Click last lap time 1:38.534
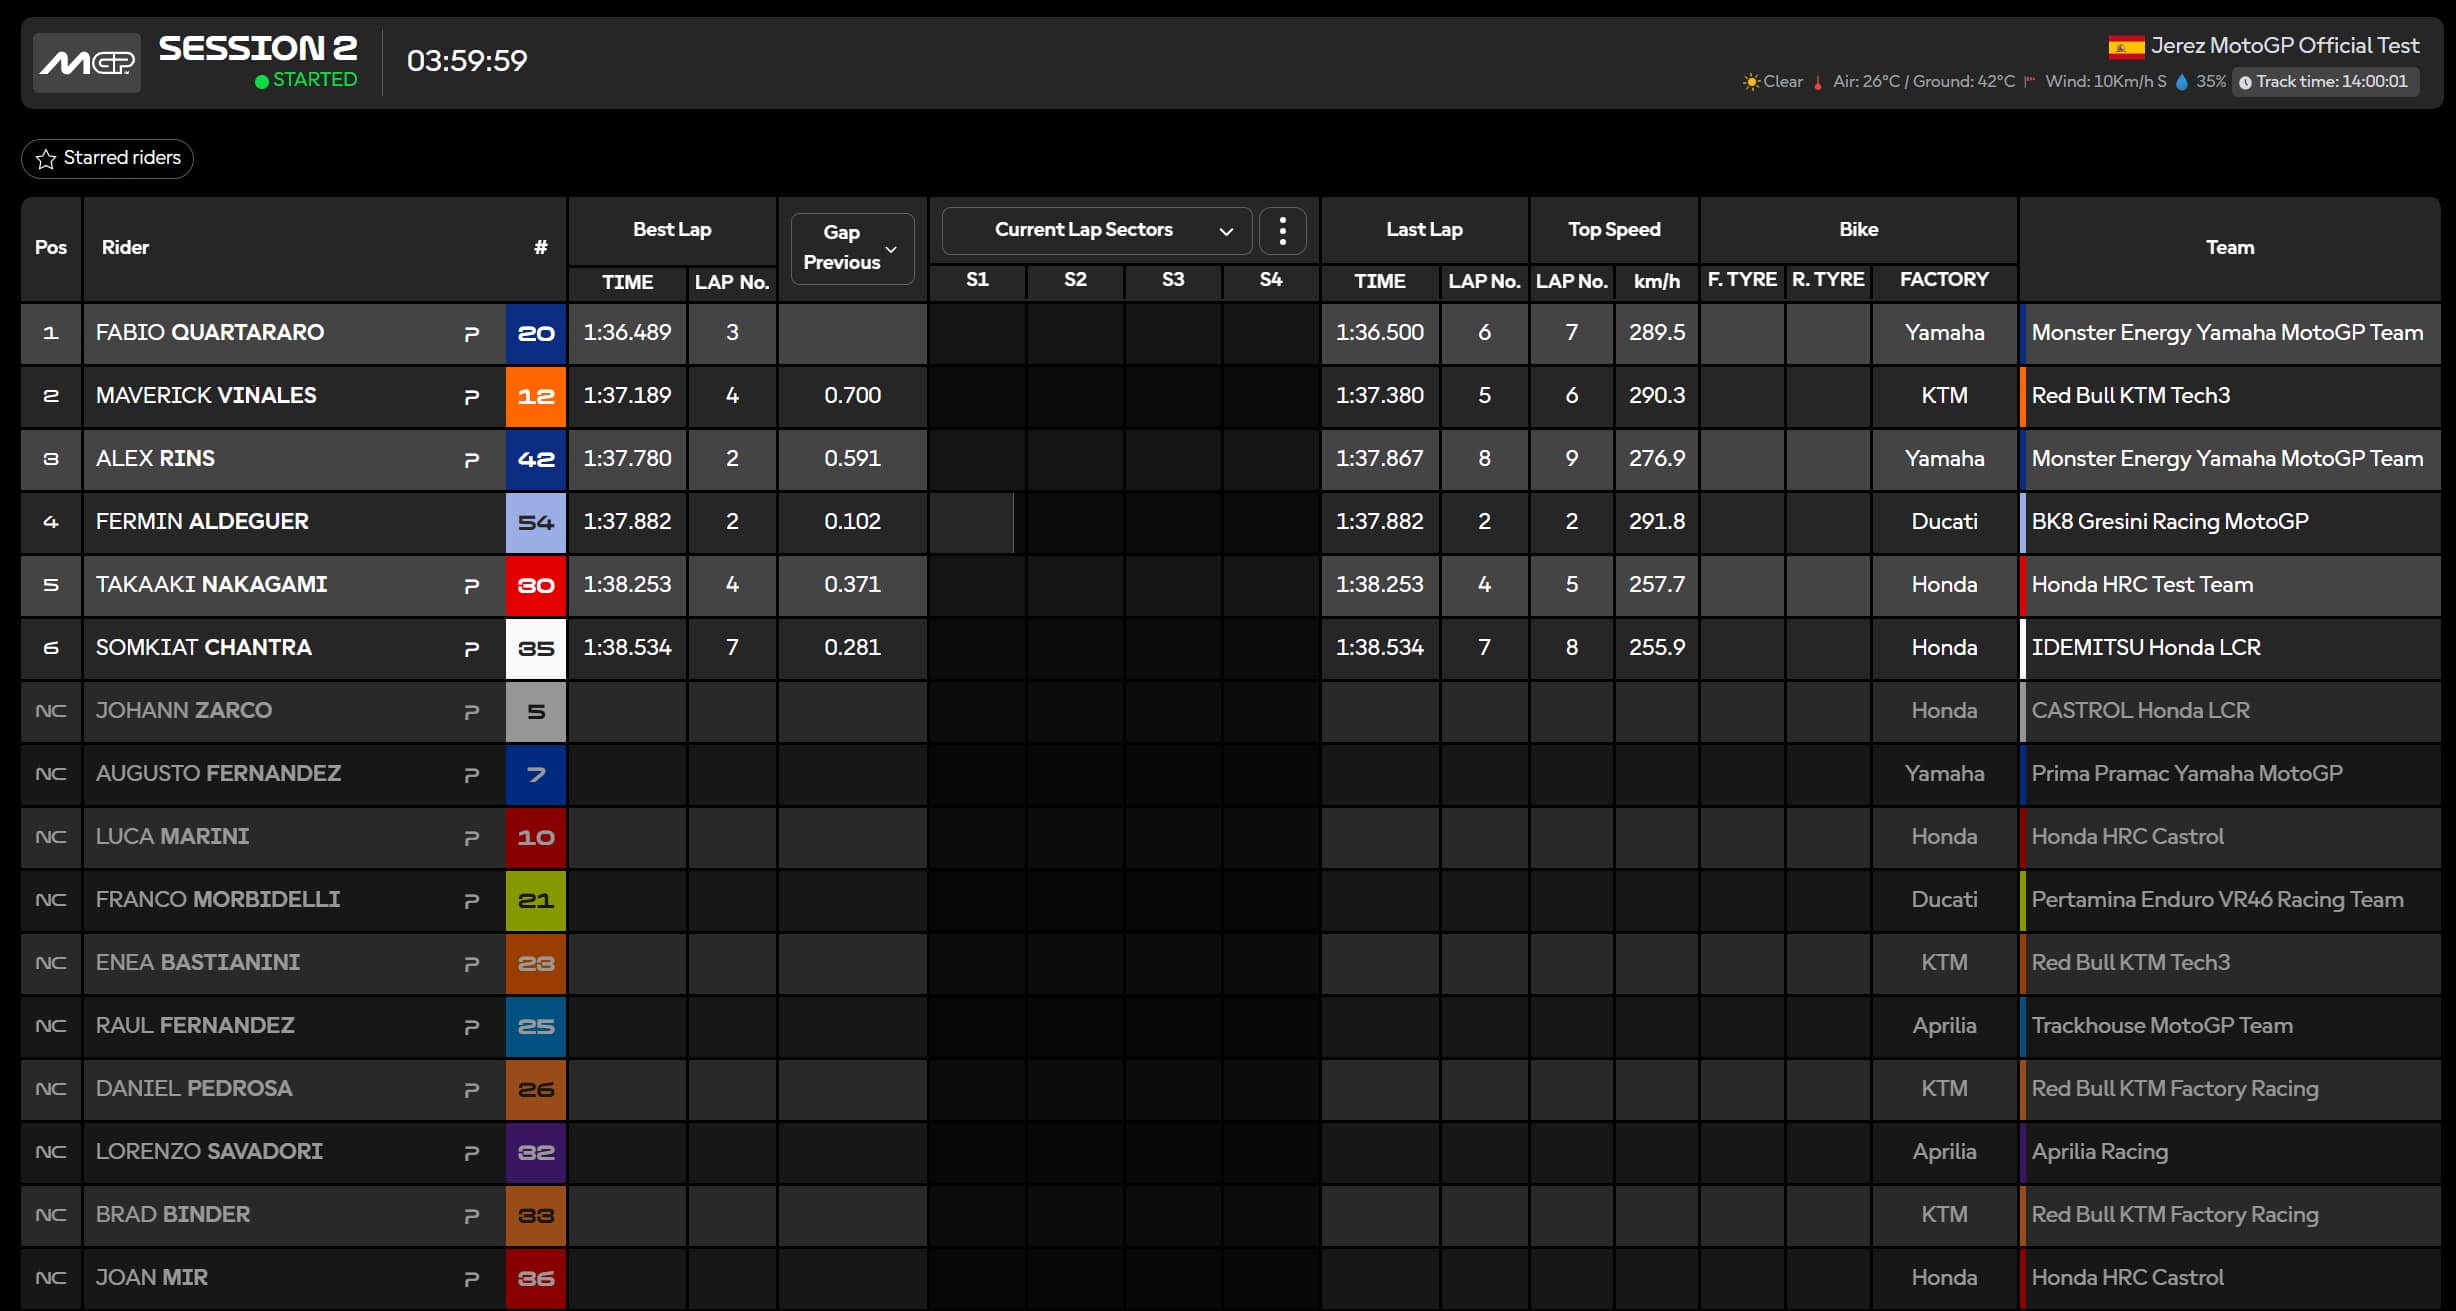 [1380, 648]
